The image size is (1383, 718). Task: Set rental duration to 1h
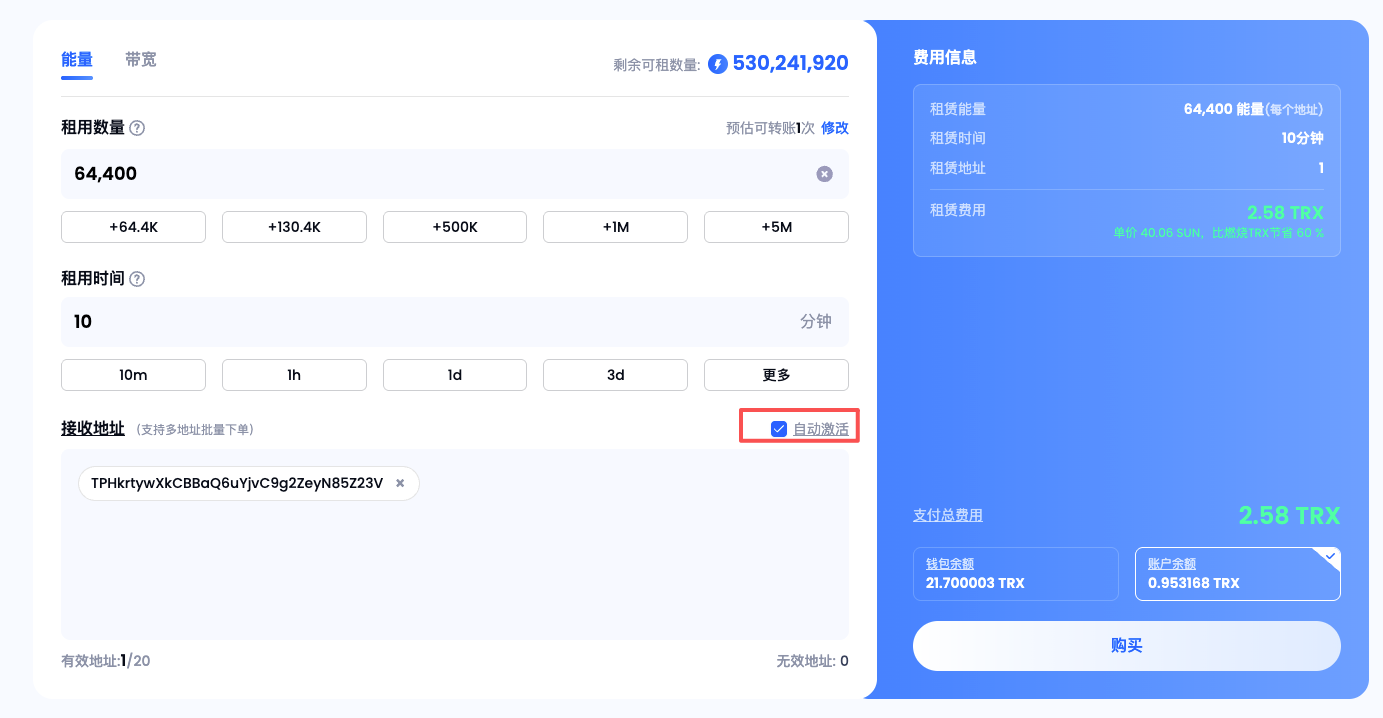(294, 375)
